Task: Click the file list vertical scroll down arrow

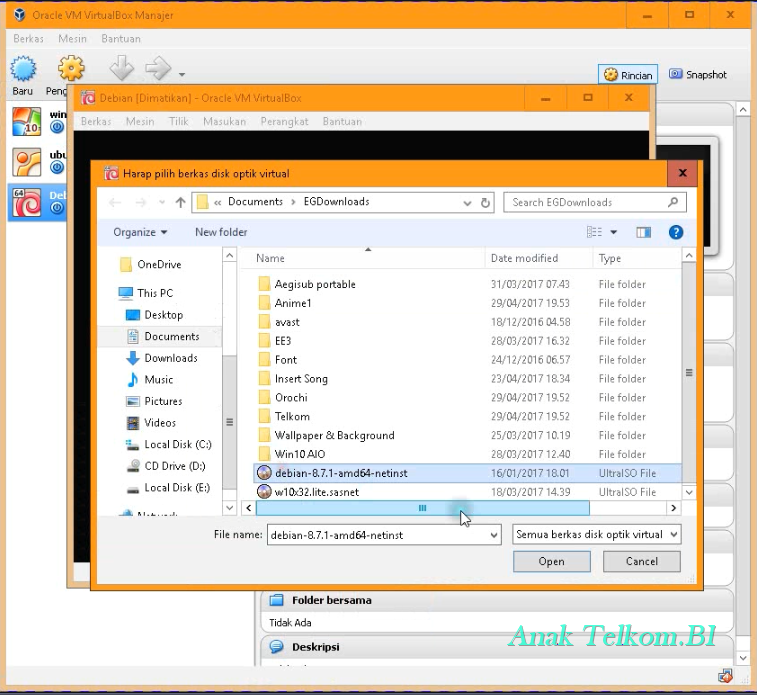Action: (689, 492)
